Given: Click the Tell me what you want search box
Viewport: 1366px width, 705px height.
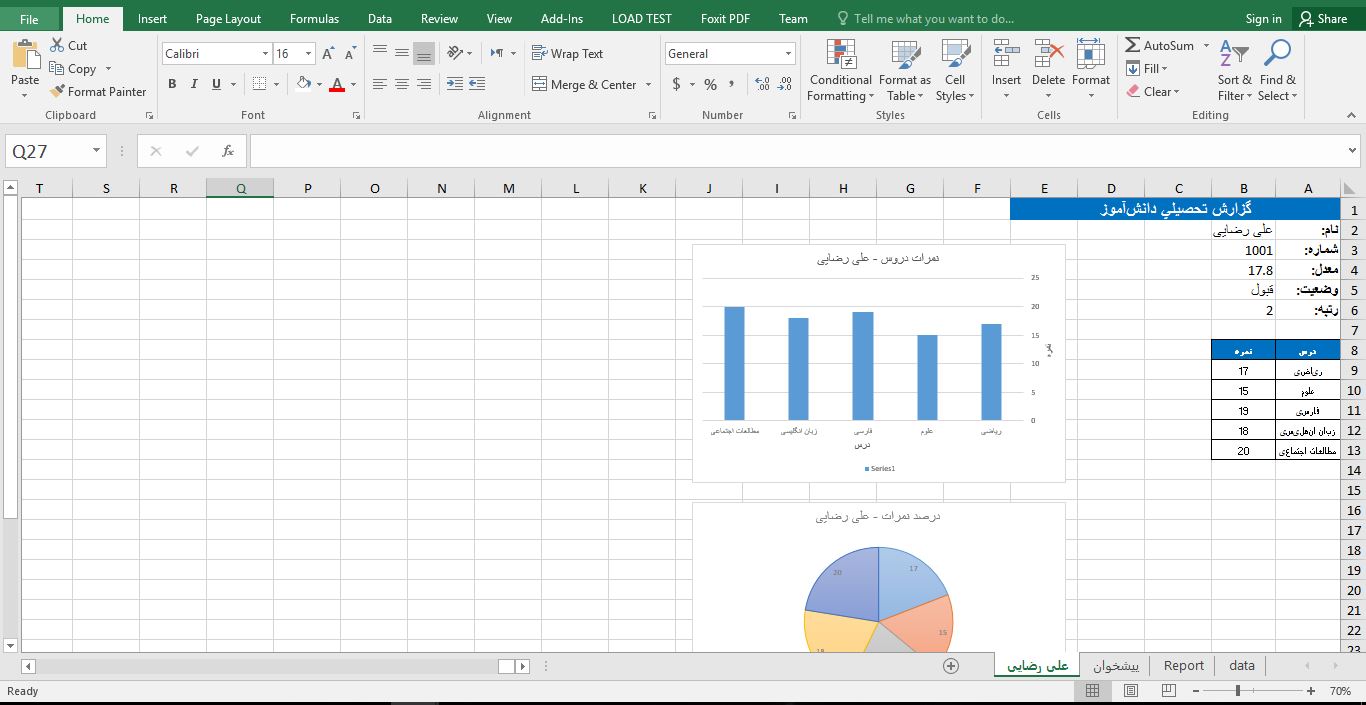Looking at the screenshot, I should tap(925, 18).
